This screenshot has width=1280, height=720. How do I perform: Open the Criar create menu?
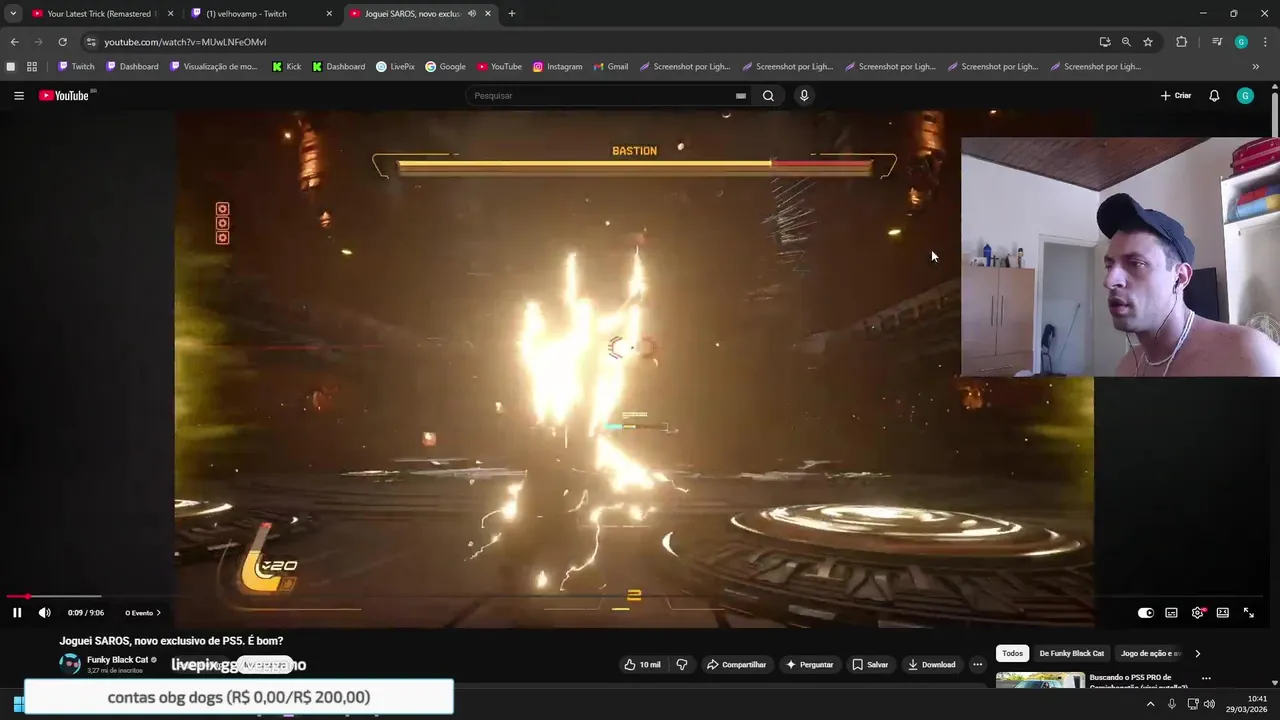point(1176,96)
